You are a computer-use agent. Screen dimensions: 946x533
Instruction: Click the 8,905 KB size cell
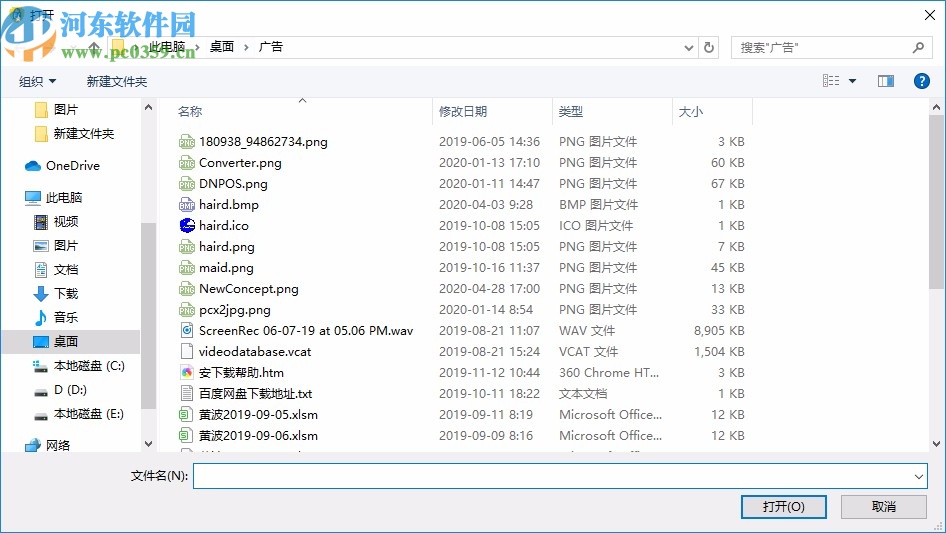coord(719,331)
